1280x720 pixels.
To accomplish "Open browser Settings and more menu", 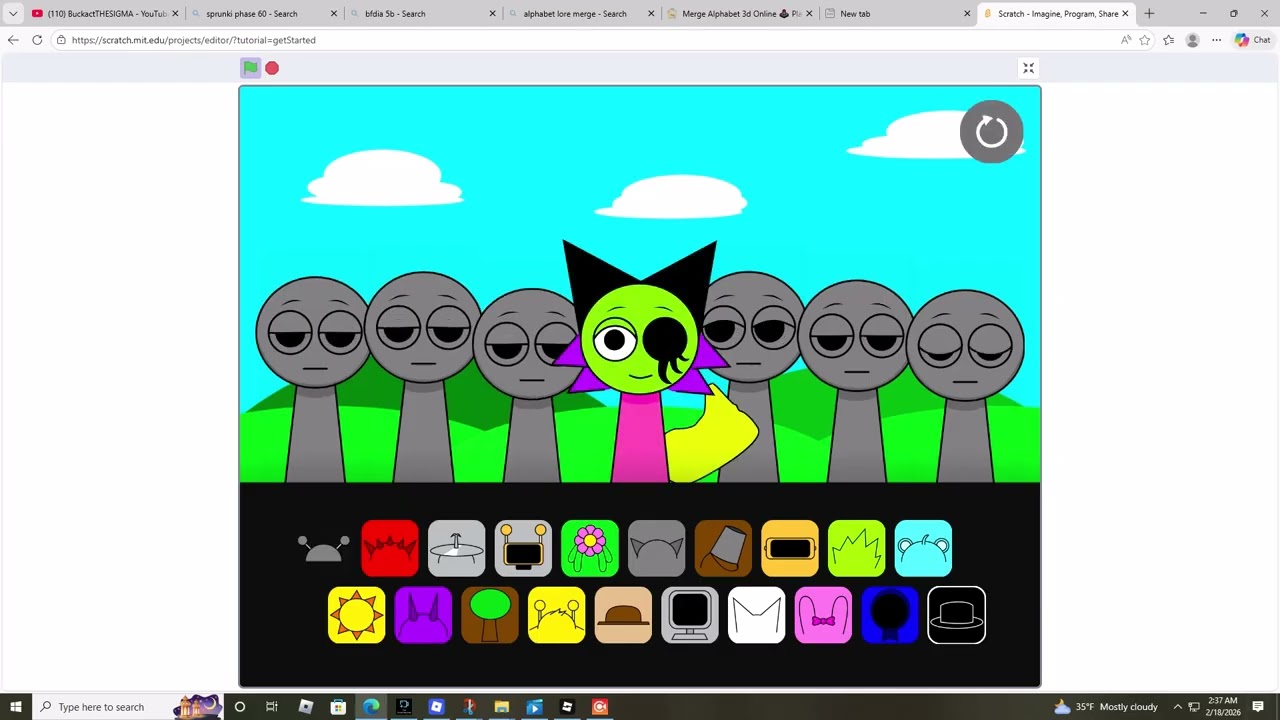I will click(1216, 40).
